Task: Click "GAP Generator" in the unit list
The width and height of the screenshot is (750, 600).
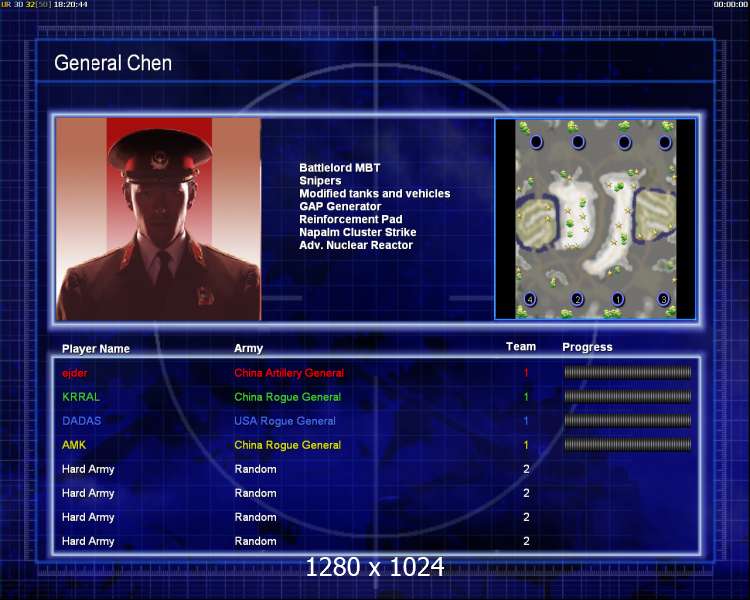Action: coord(340,207)
